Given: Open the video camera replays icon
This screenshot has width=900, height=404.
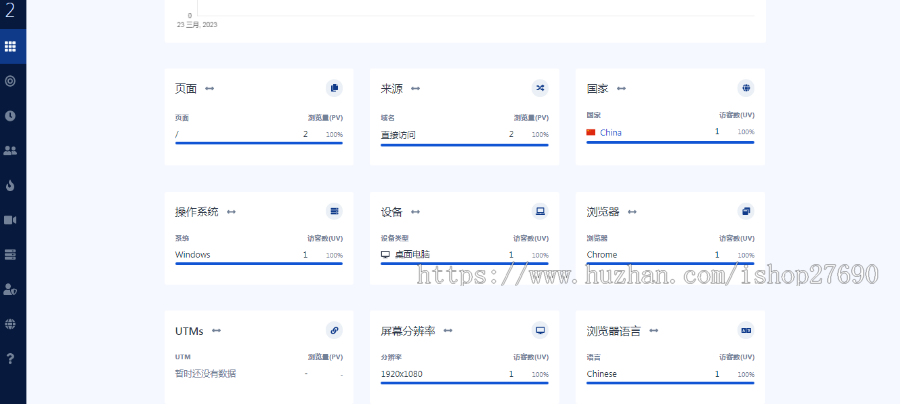Looking at the screenshot, I should click(10, 220).
